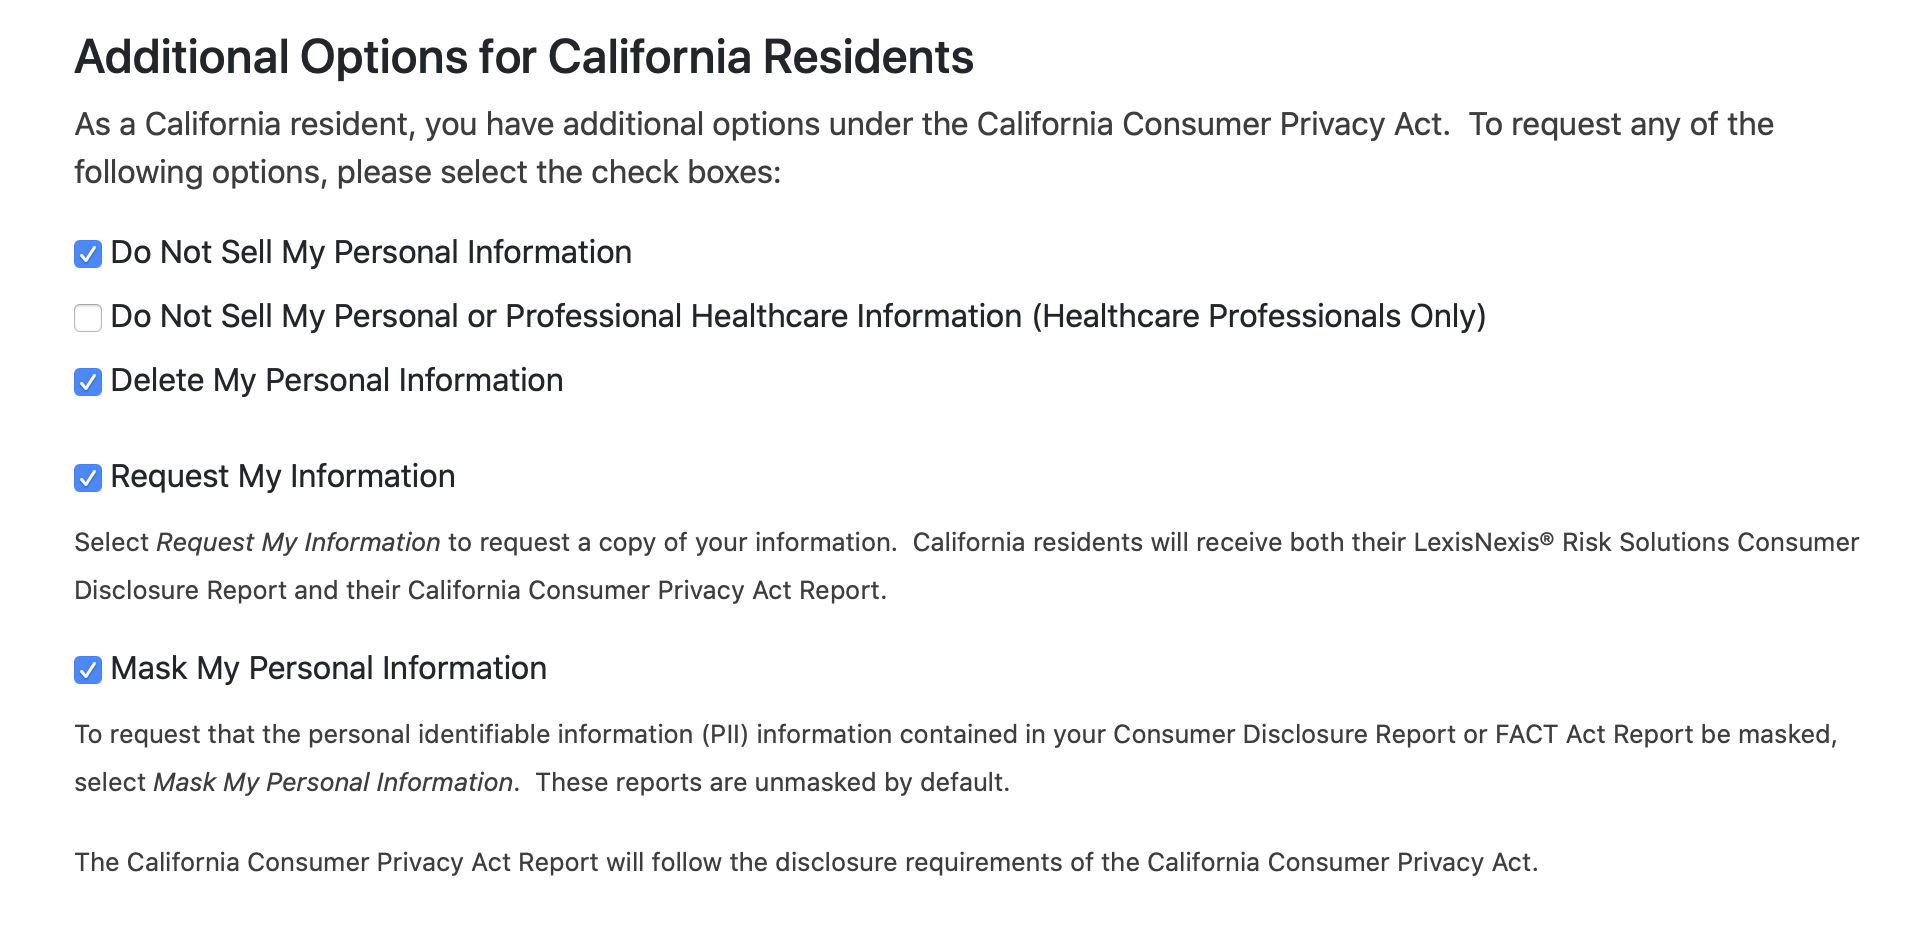The height and width of the screenshot is (932, 1932).
Task: Untick the Request My Information checkbox
Action: (88, 478)
